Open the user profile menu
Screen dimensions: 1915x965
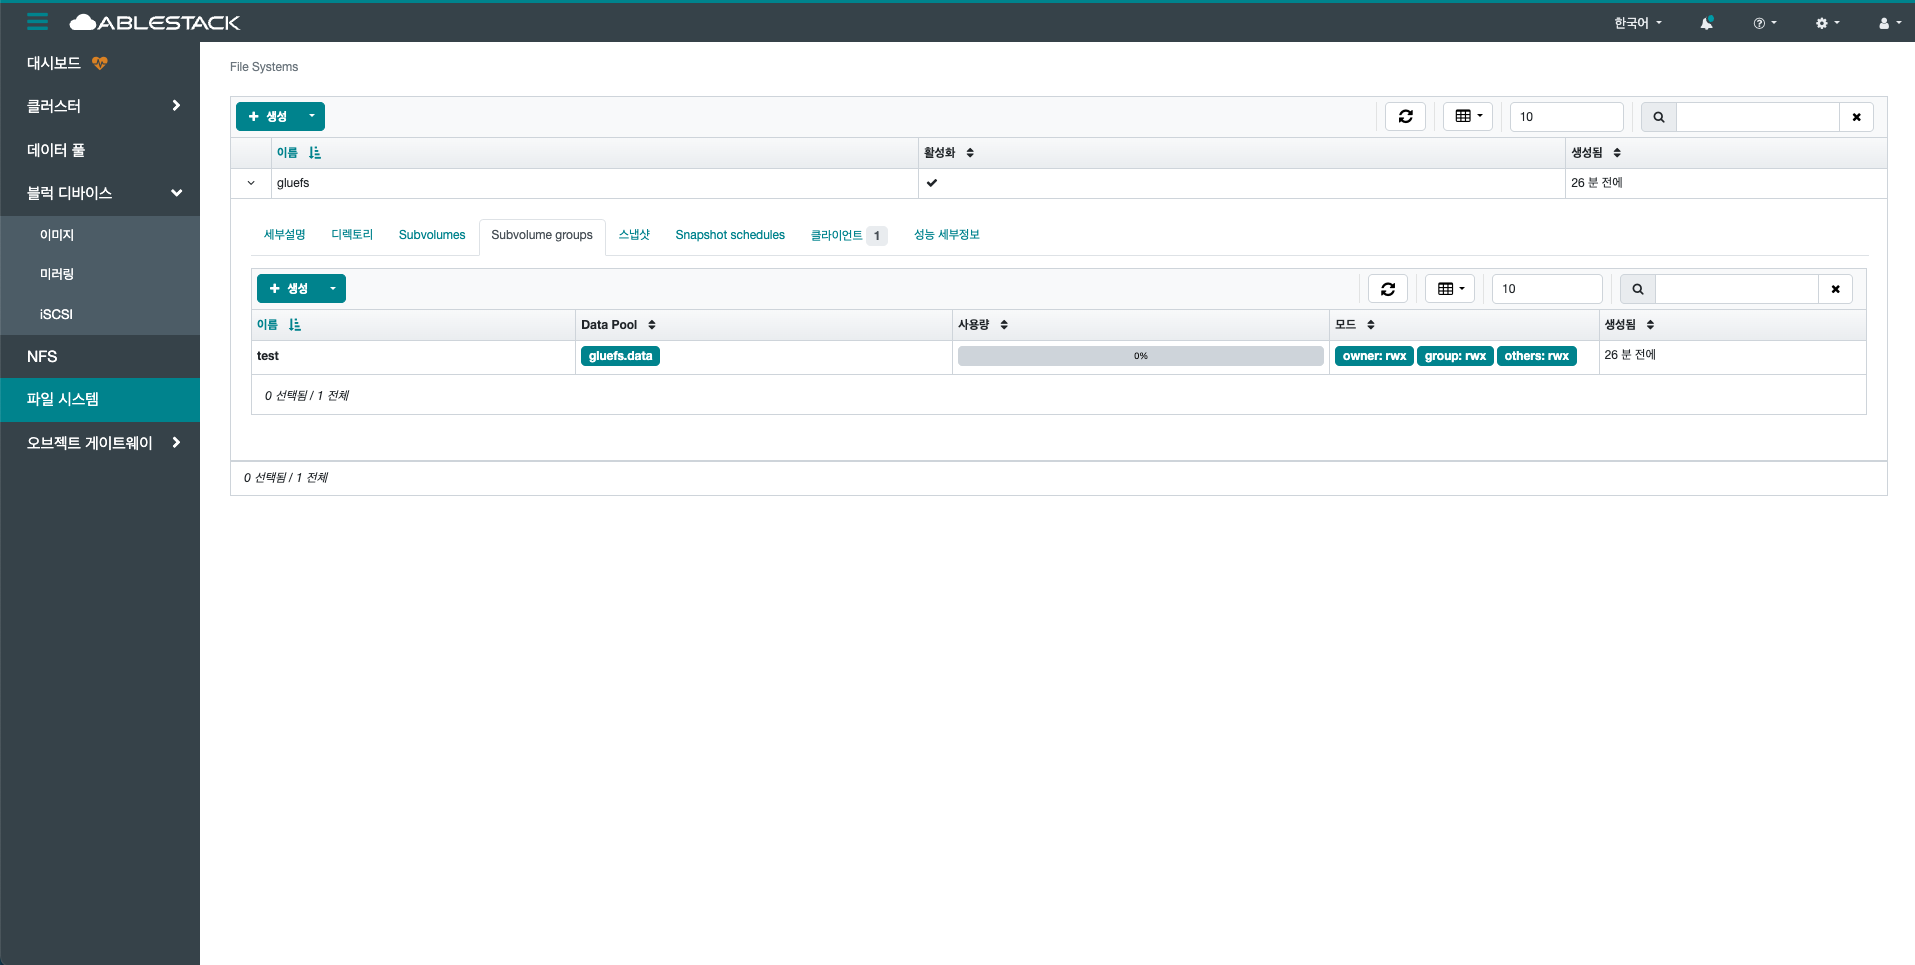point(1889,23)
